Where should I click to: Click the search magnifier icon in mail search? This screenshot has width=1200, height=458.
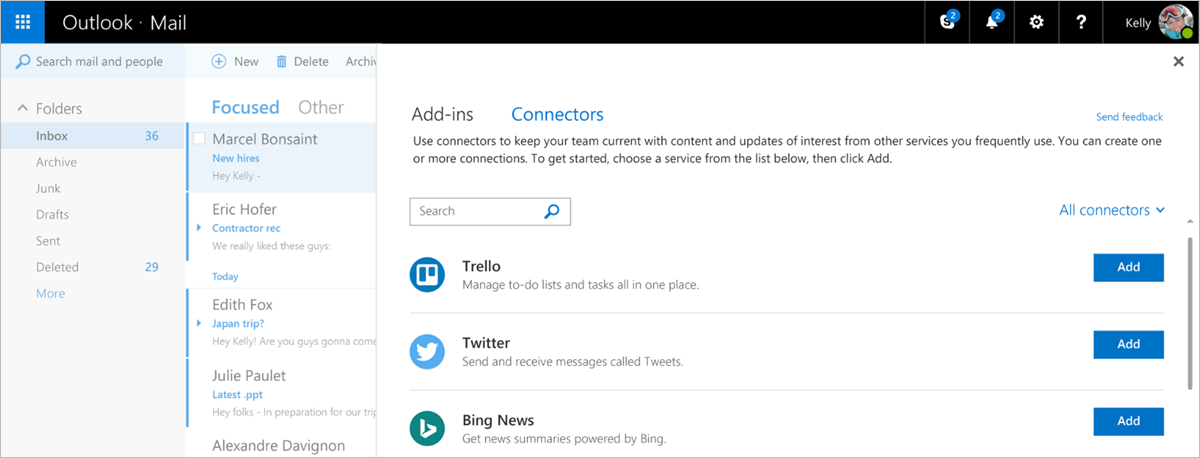tap(23, 61)
